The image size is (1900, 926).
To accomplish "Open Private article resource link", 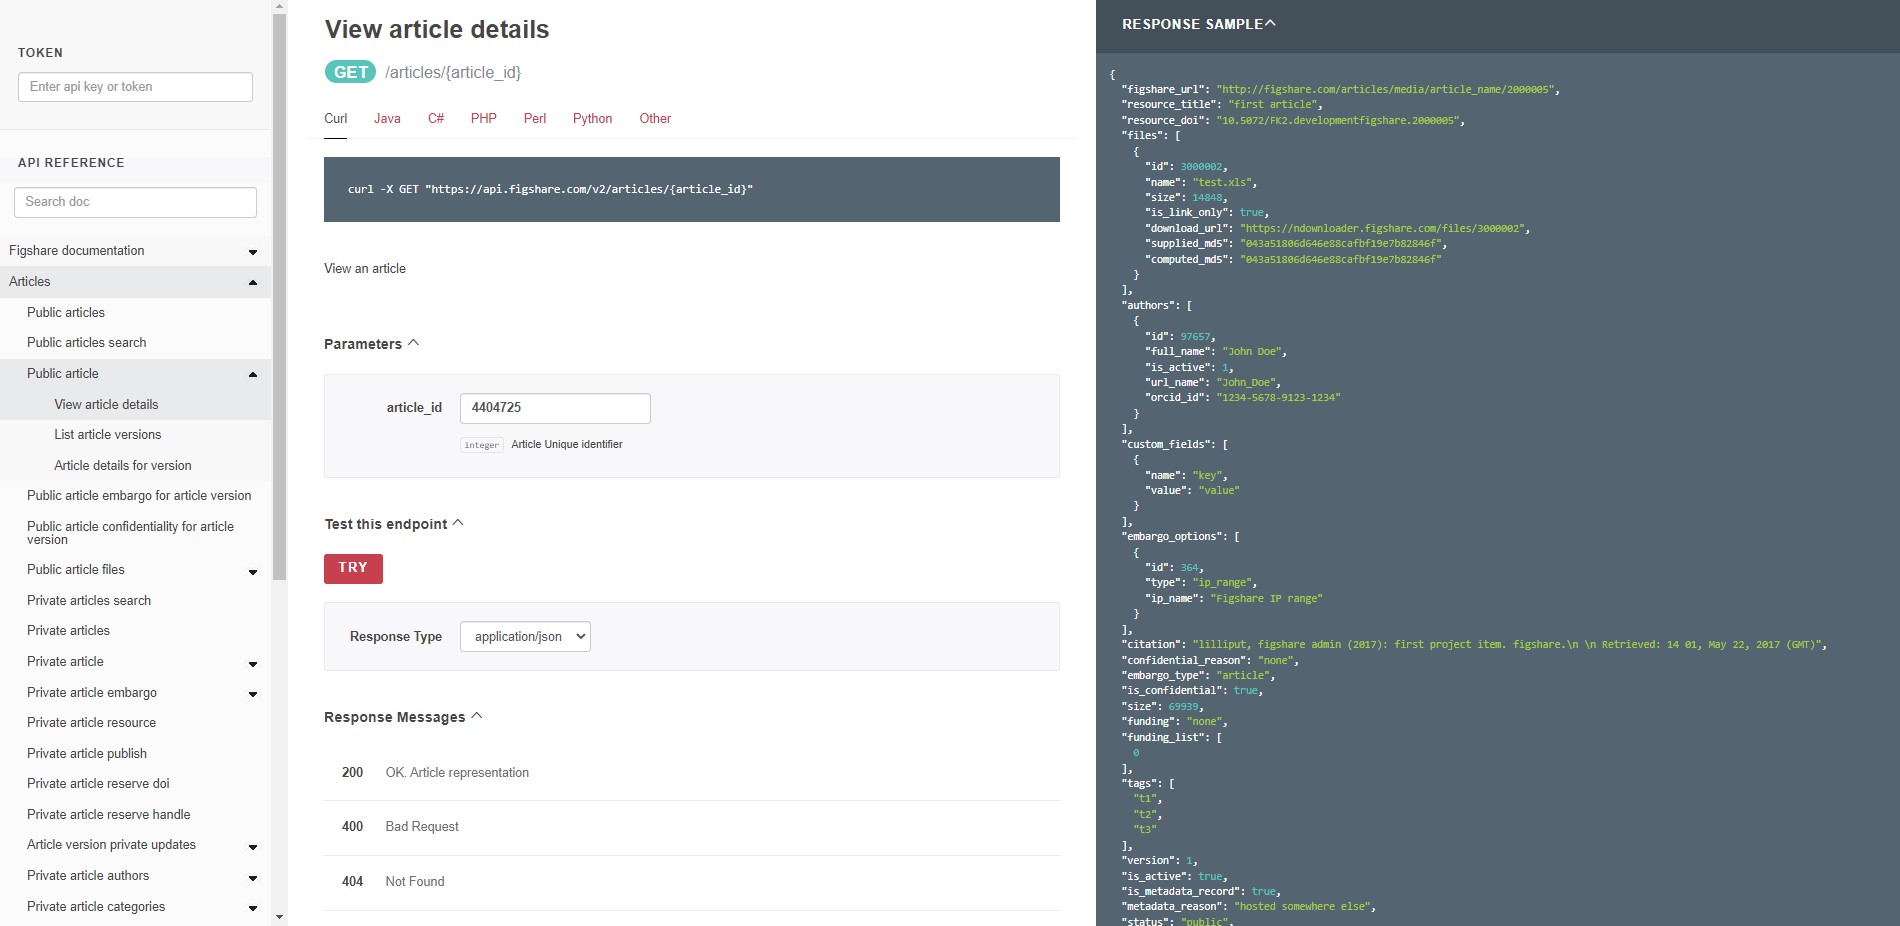I will pos(92,723).
